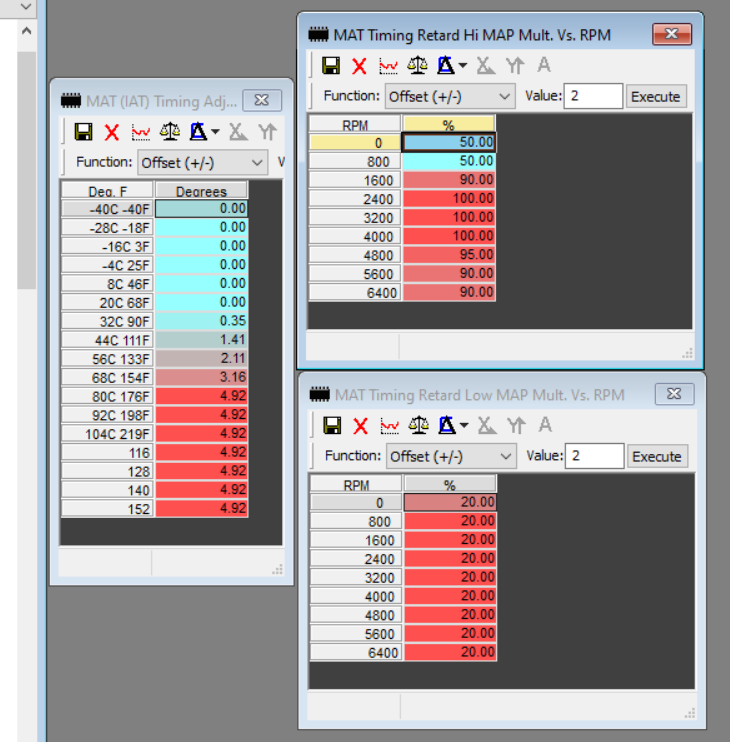
Task: Click fill tool icon in Hi MAP window
Action: tap(446, 66)
